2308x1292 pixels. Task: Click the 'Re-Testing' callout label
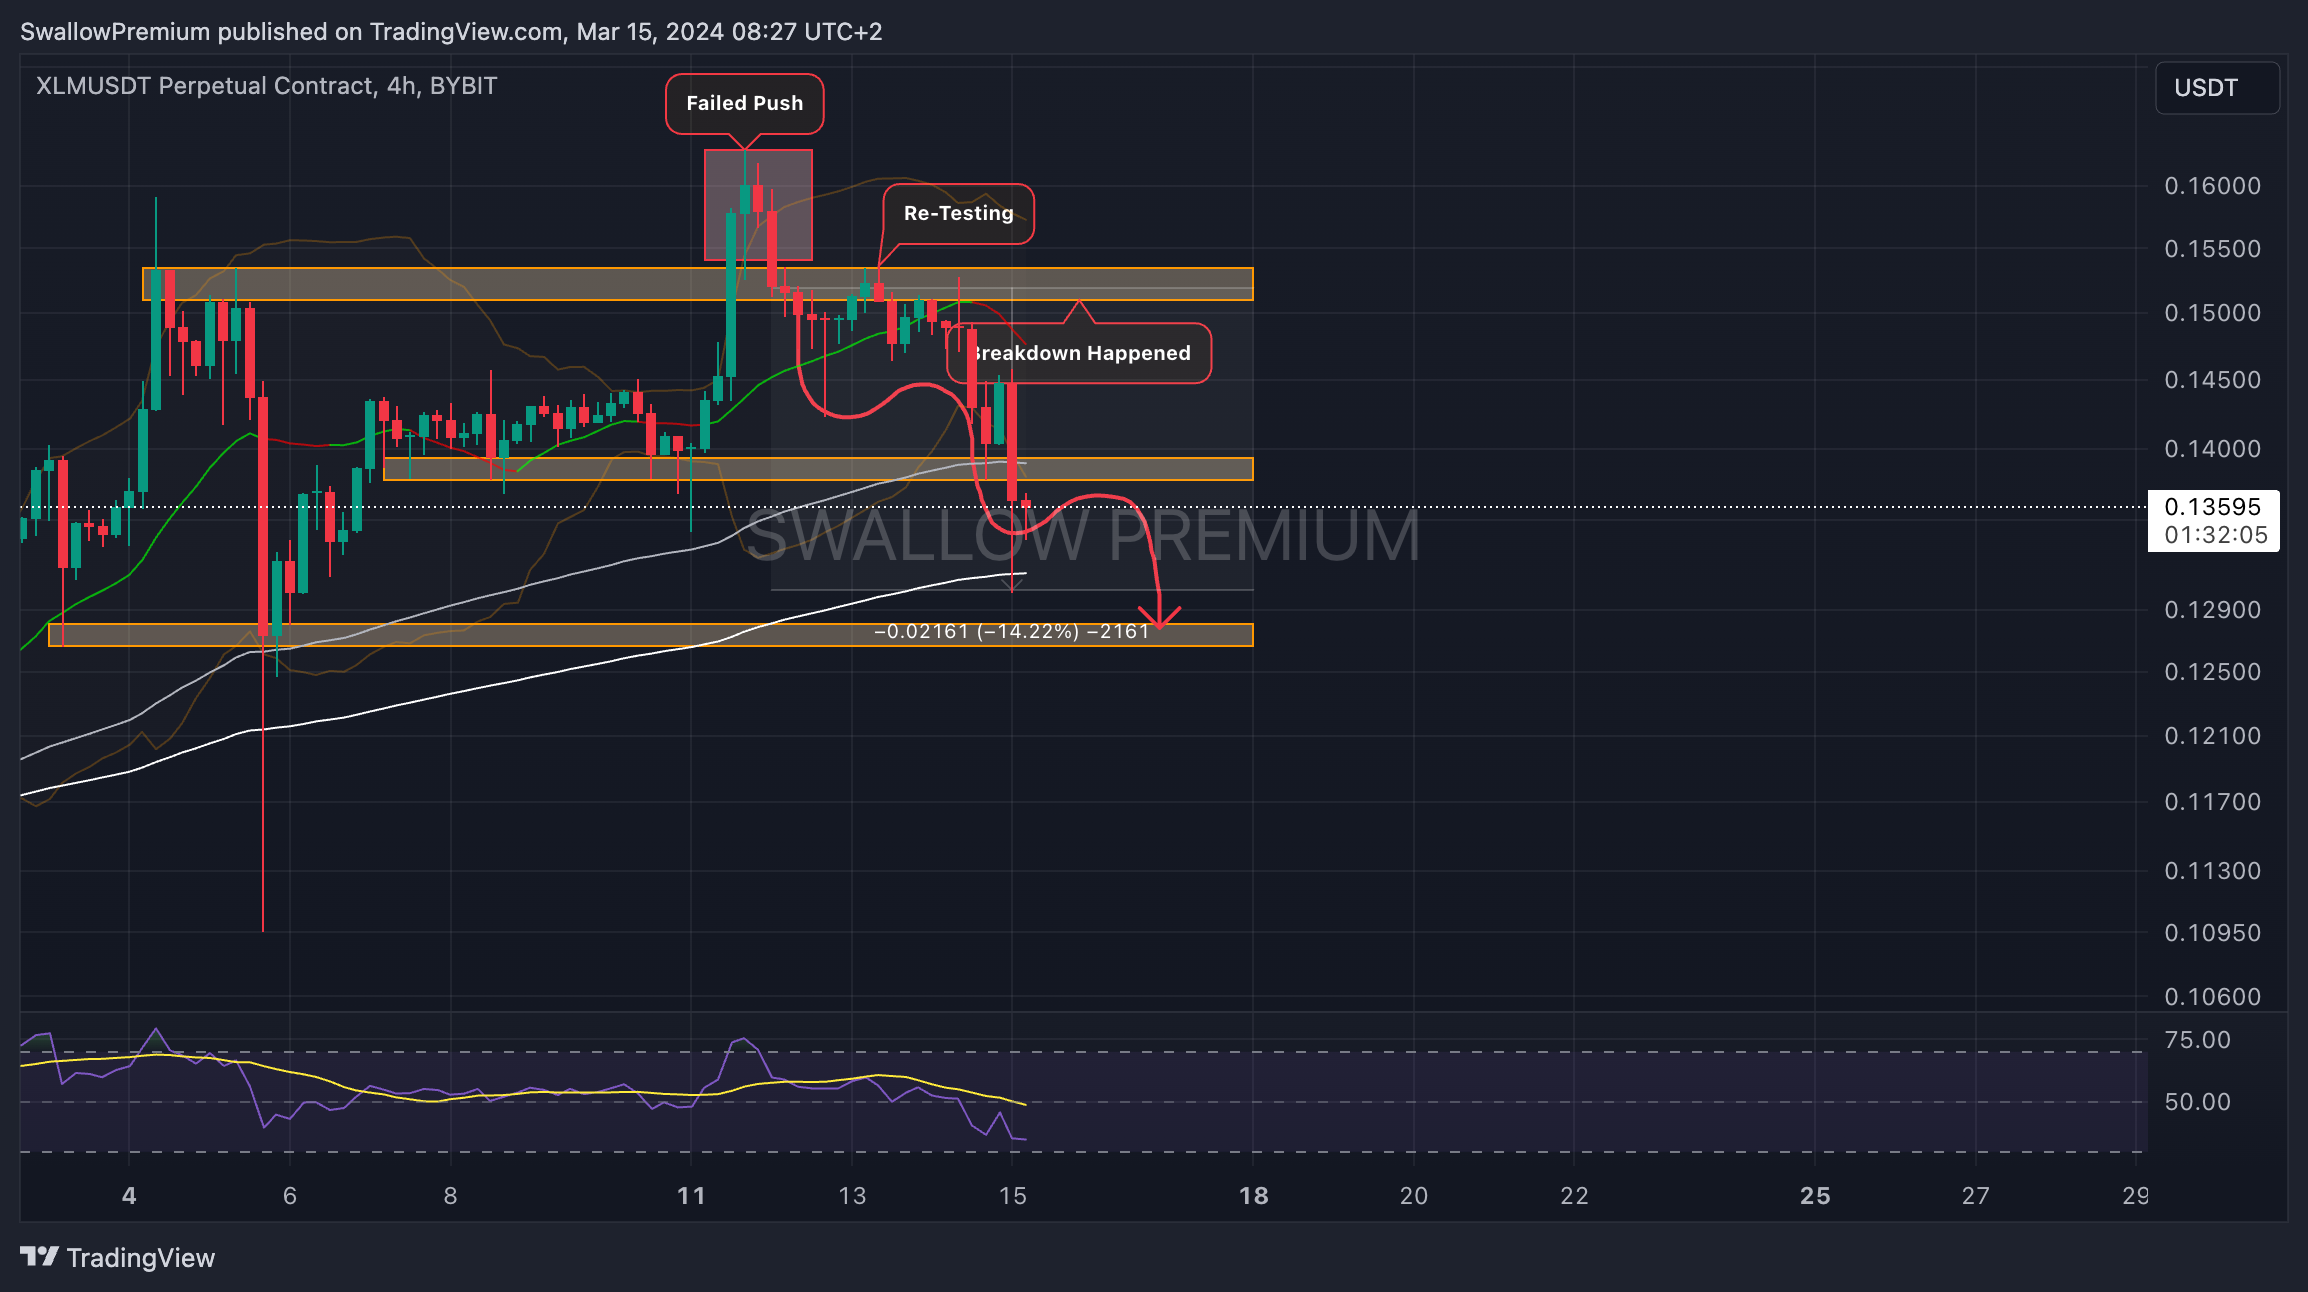tap(958, 213)
